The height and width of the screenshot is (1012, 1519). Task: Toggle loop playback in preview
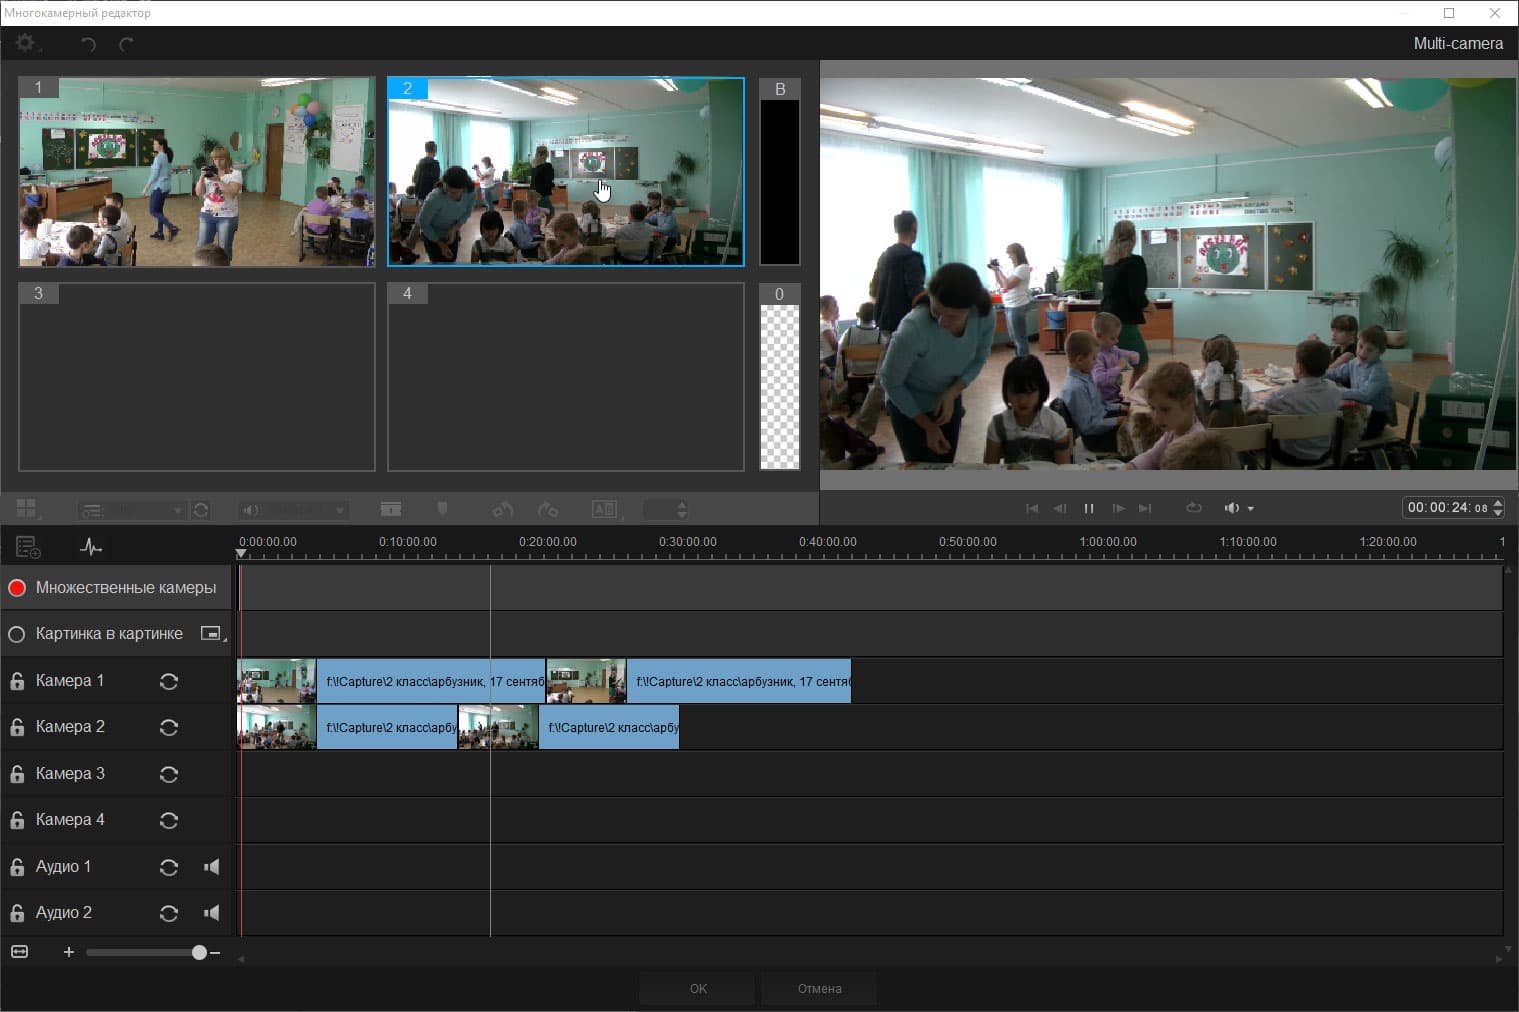1194,508
